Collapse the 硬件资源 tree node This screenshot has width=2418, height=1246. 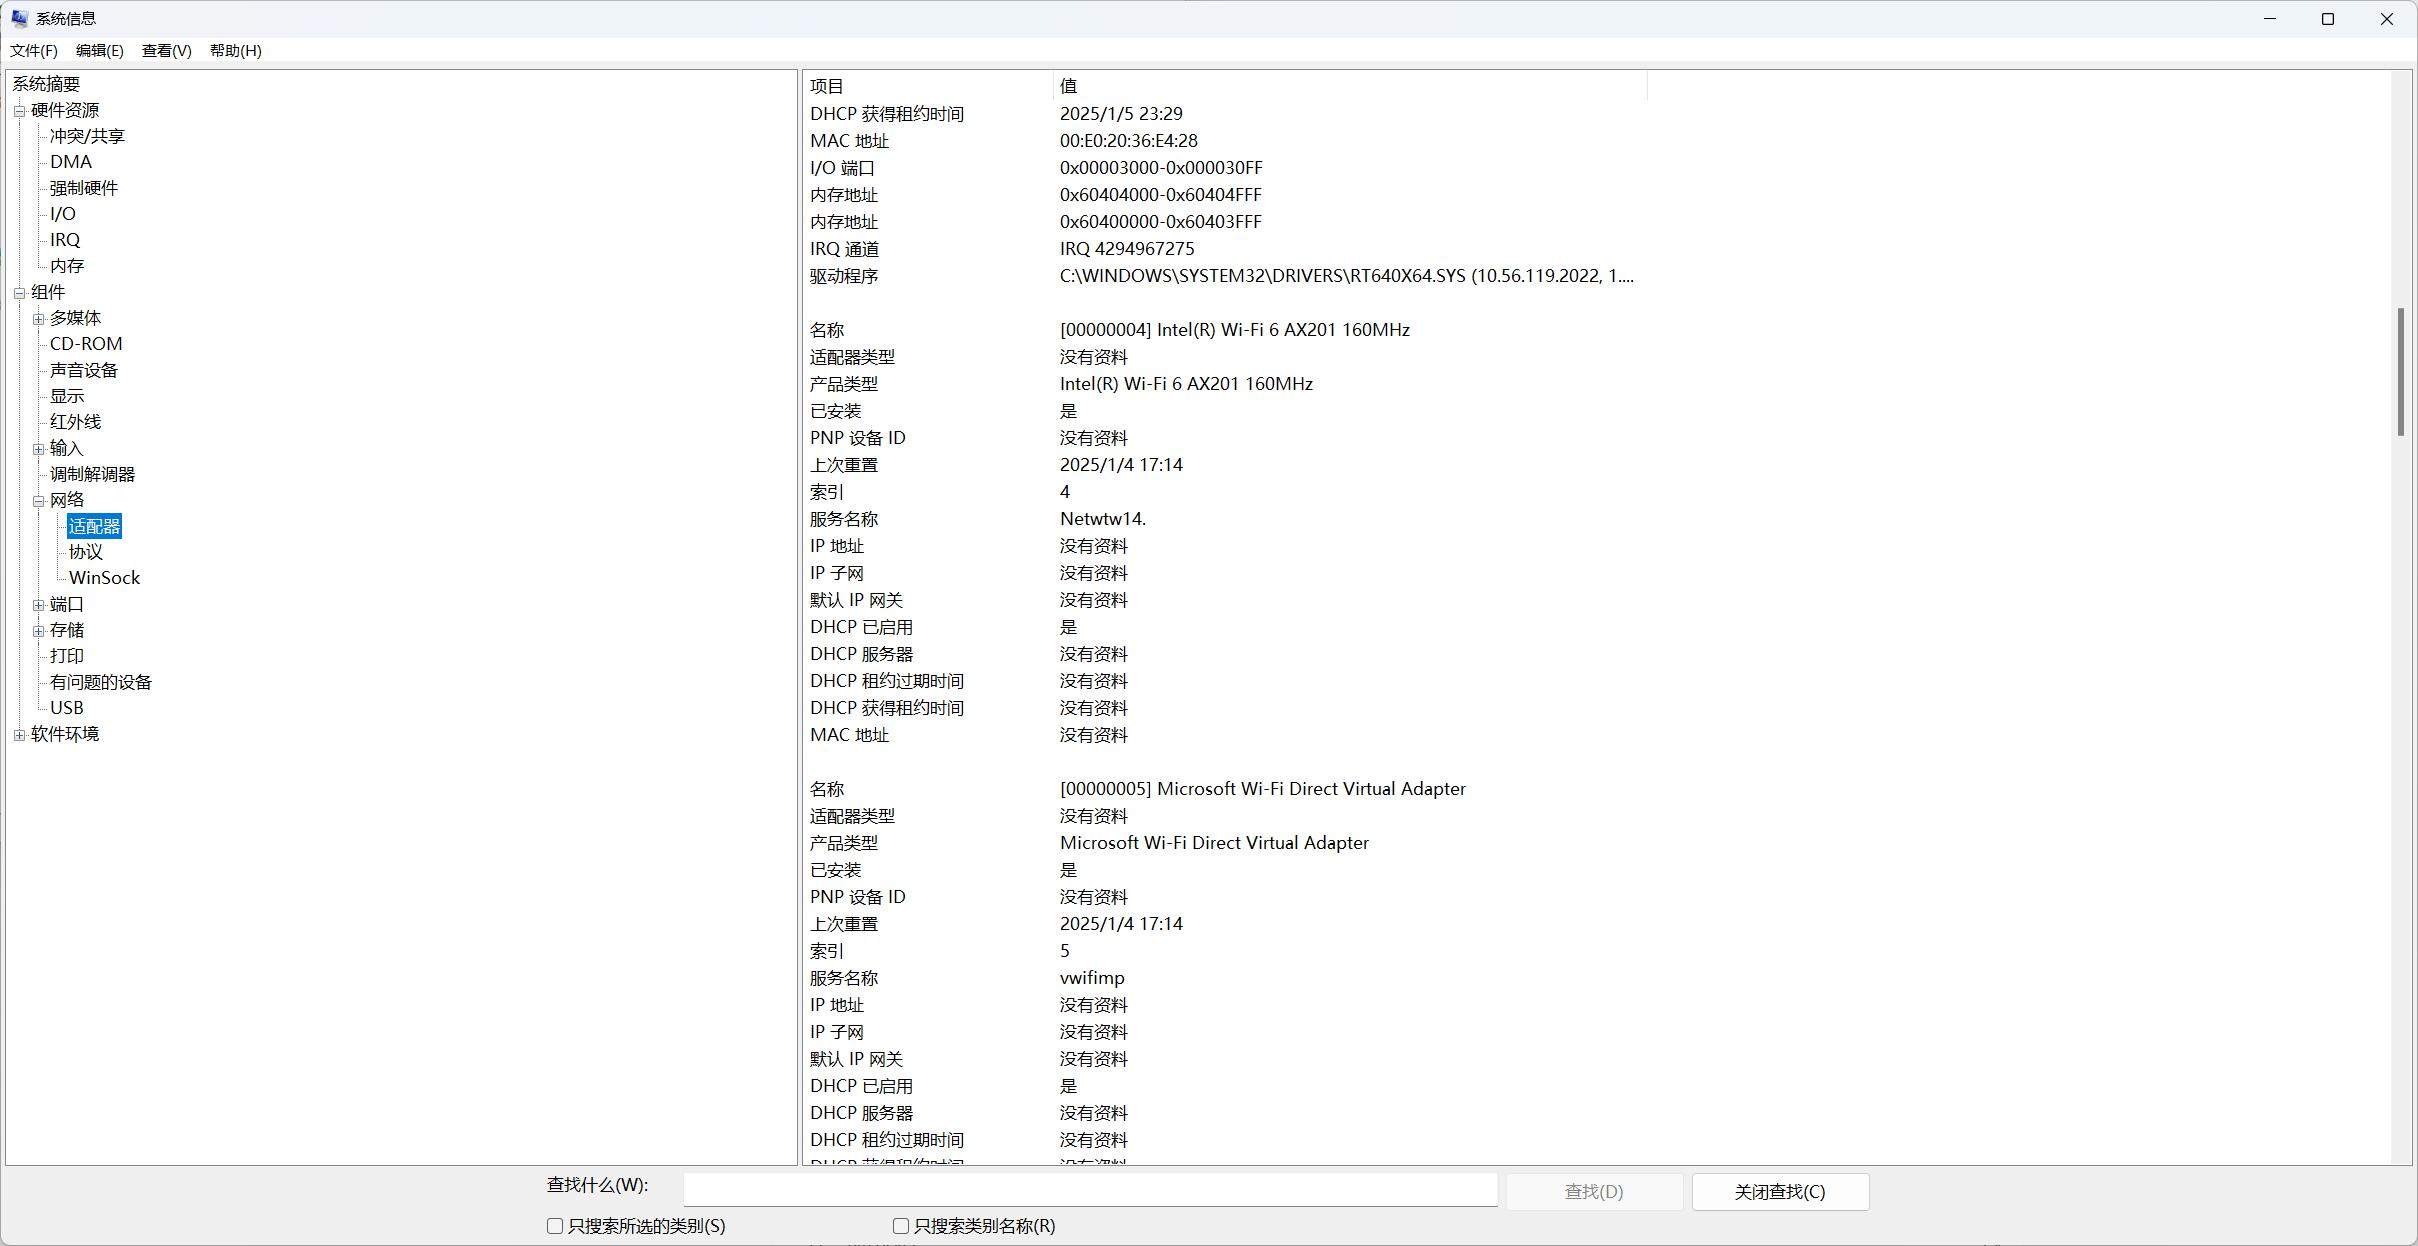tap(19, 111)
